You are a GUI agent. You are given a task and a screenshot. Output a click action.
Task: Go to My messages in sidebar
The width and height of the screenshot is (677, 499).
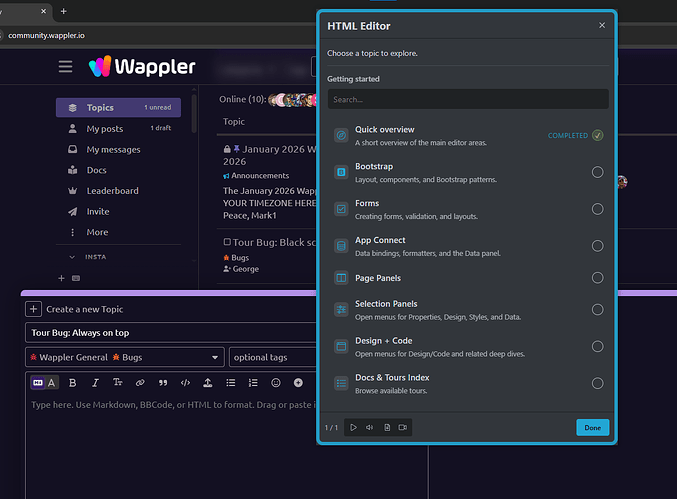[113, 150]
